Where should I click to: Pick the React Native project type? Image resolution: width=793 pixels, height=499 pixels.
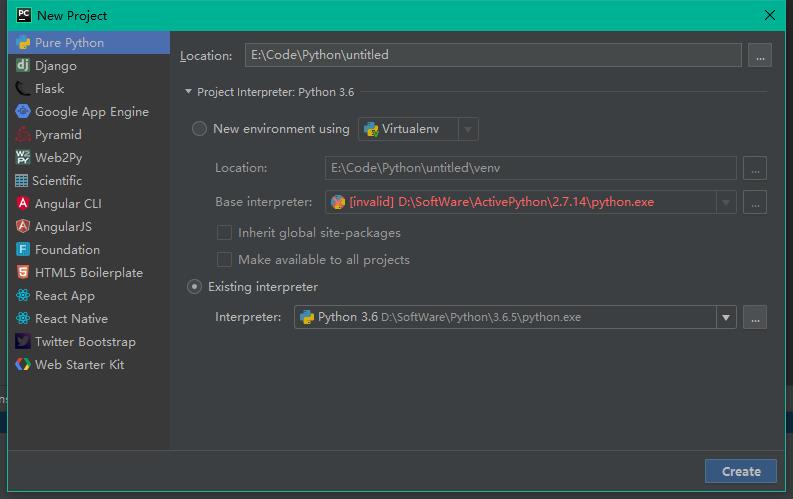(89, 319)
